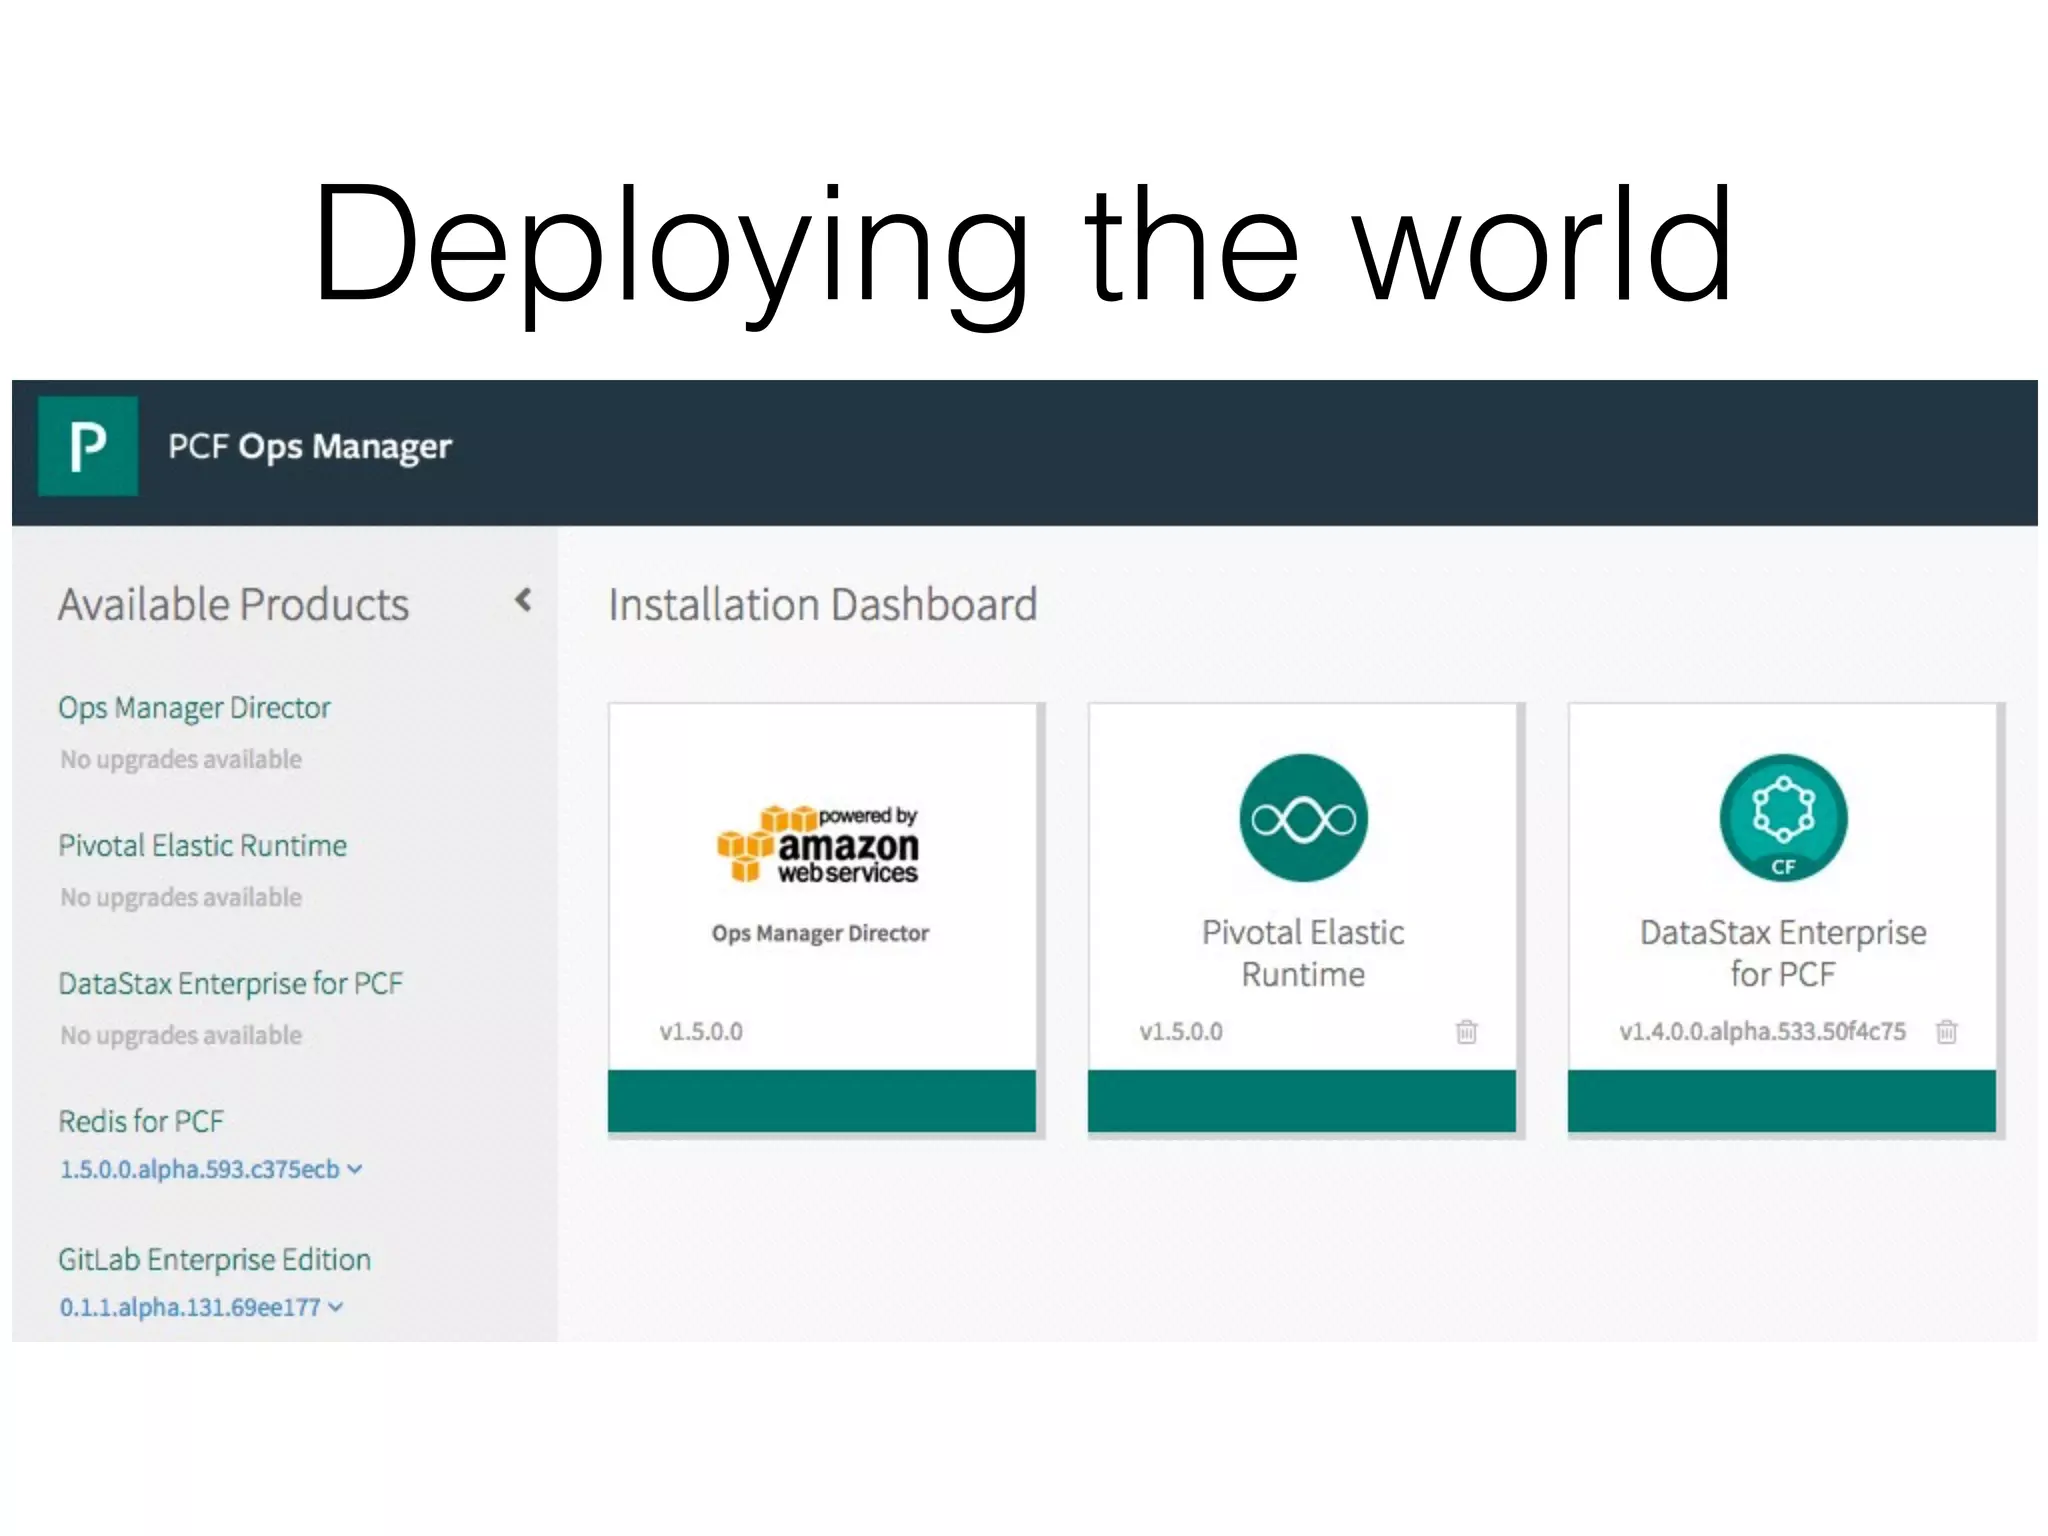Expand Redis version 1.5.0.0.alpha.593.c375ecb dropdown
The width and height of the screenshot is (2048, 1536).
pos(211,1170)
